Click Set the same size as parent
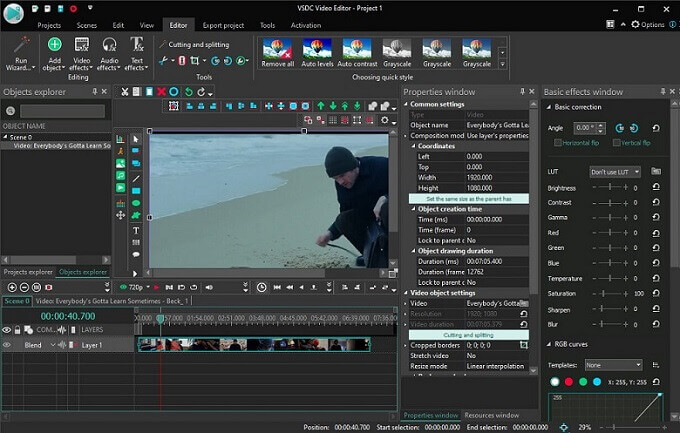This screenshot has width=680, height=433. point(469,199)
